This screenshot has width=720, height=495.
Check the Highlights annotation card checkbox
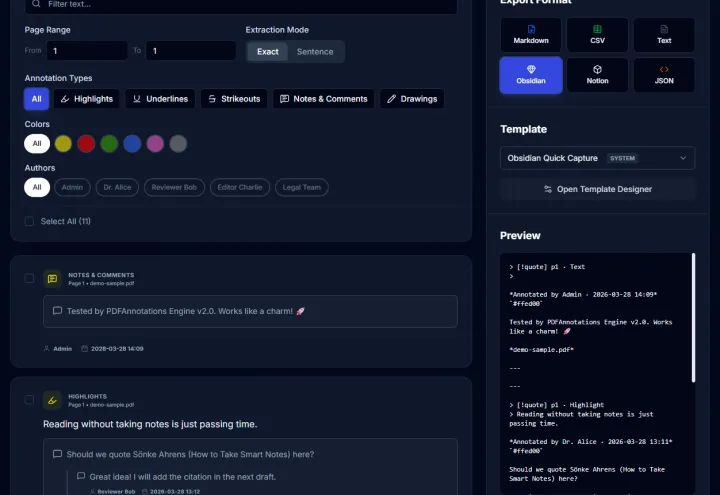click(29, 399)
